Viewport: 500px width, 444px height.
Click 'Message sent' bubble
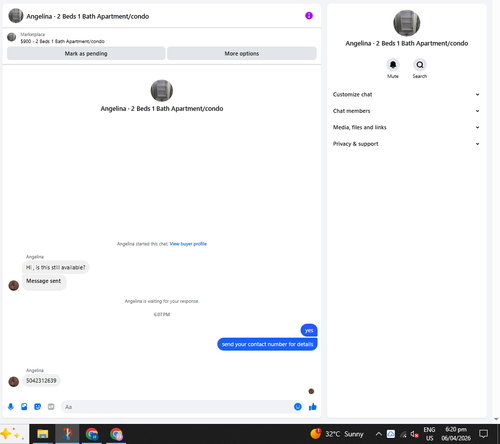[44, 282]
